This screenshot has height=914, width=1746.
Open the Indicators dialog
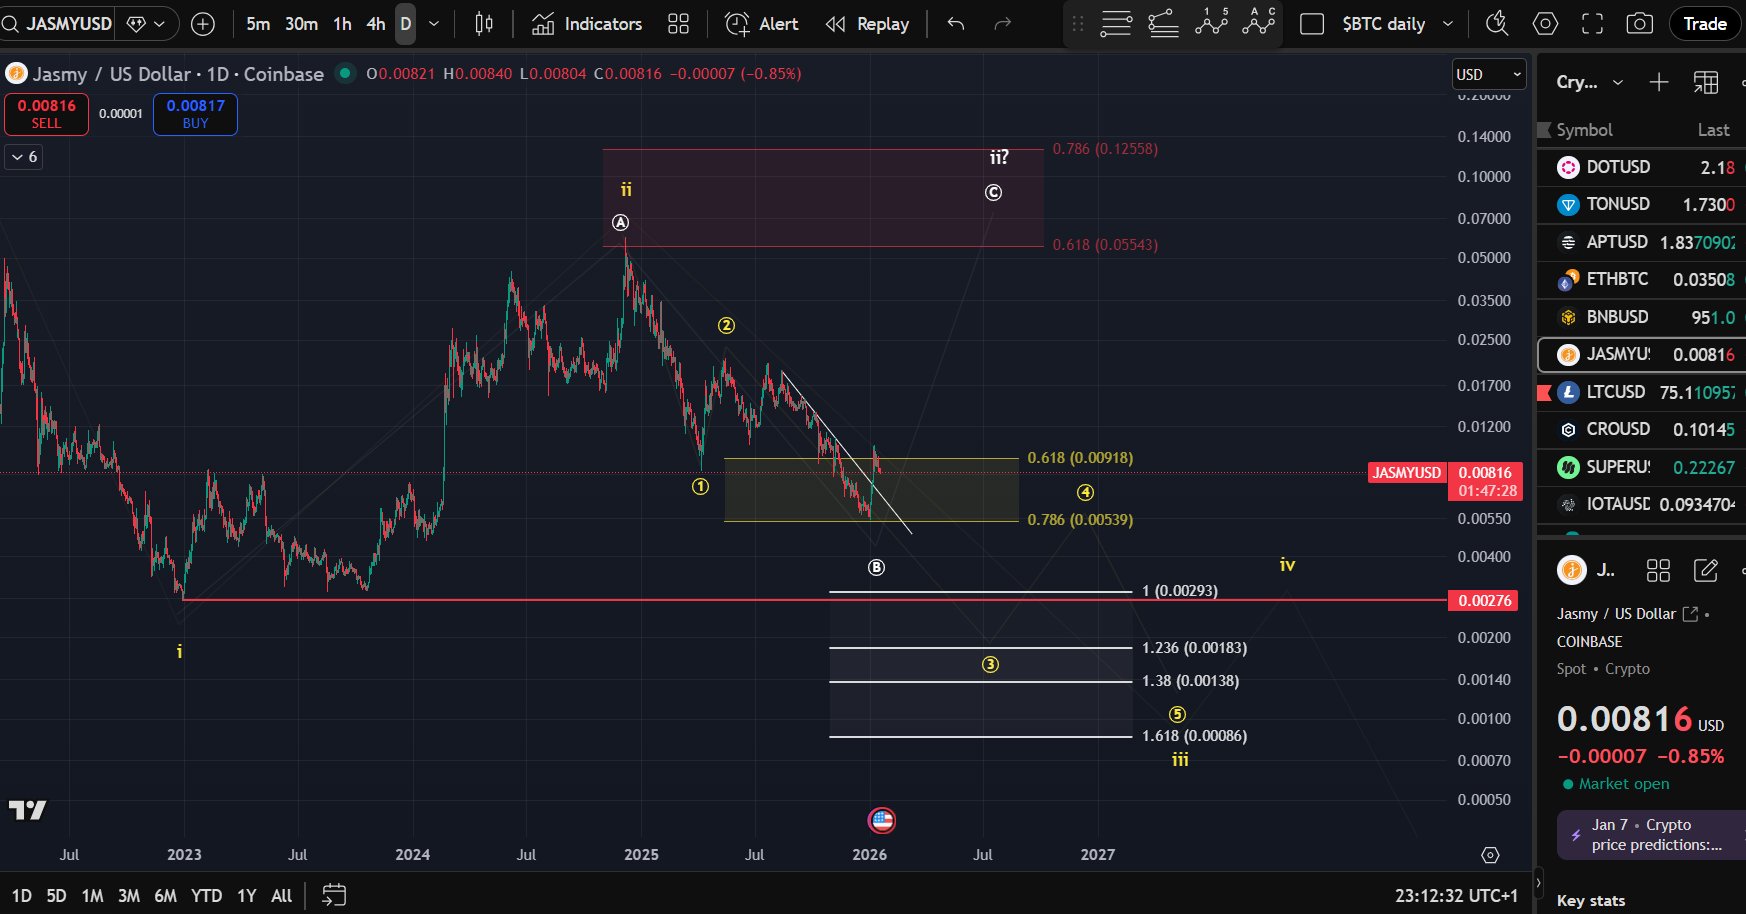tap(587, 24)
